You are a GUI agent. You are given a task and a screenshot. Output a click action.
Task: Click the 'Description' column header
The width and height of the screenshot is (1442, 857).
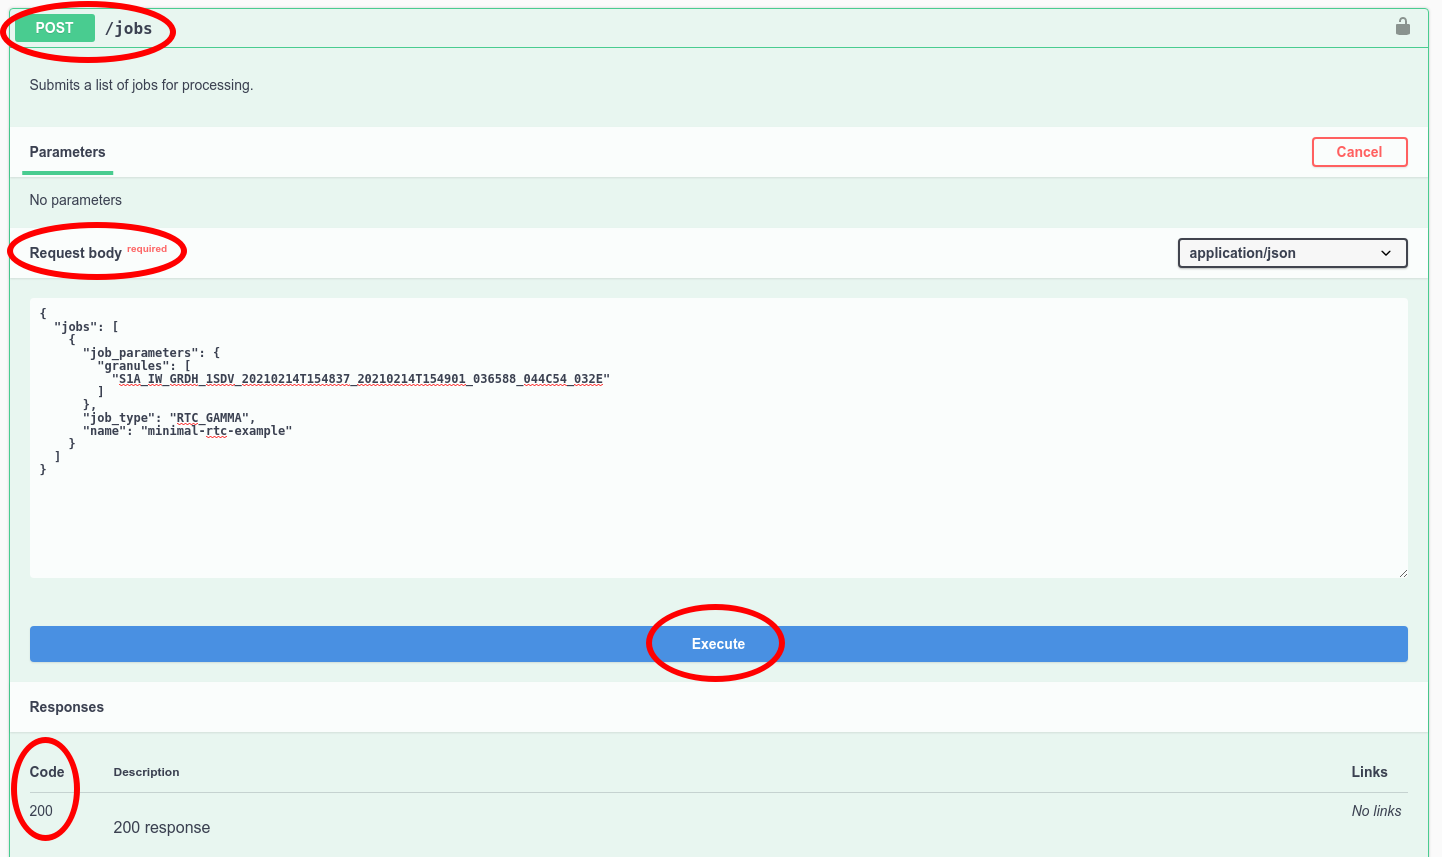pos(147,772)
